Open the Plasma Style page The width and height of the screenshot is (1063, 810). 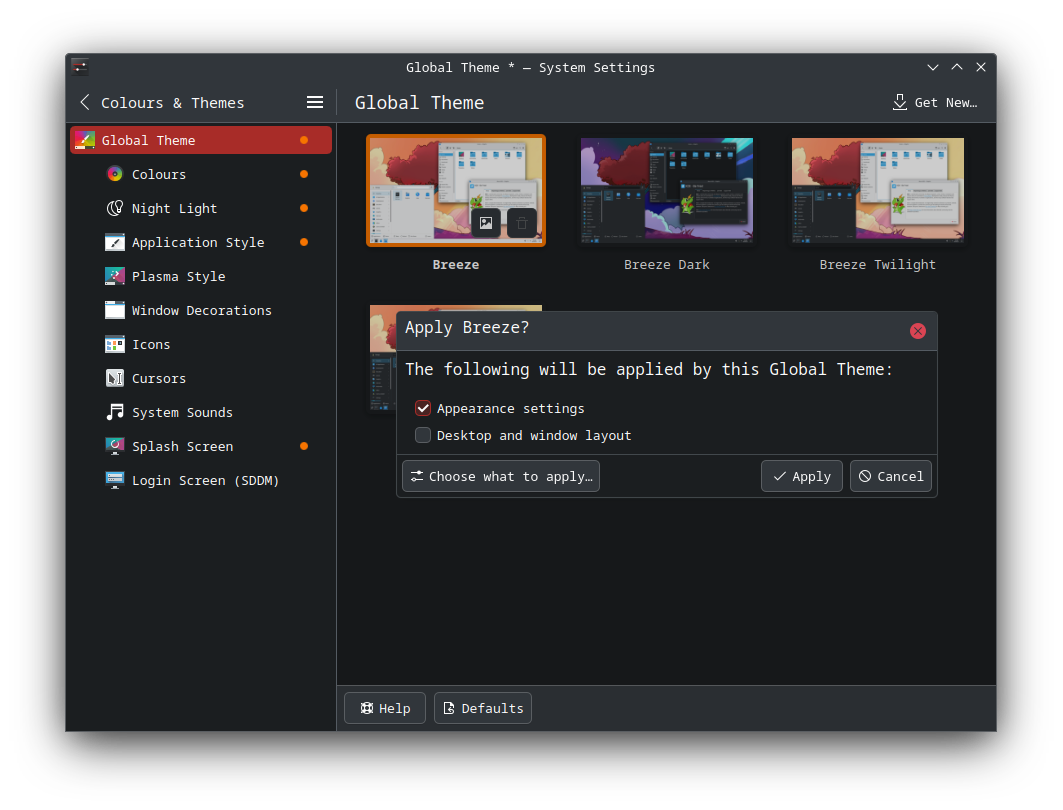point(201,276)
